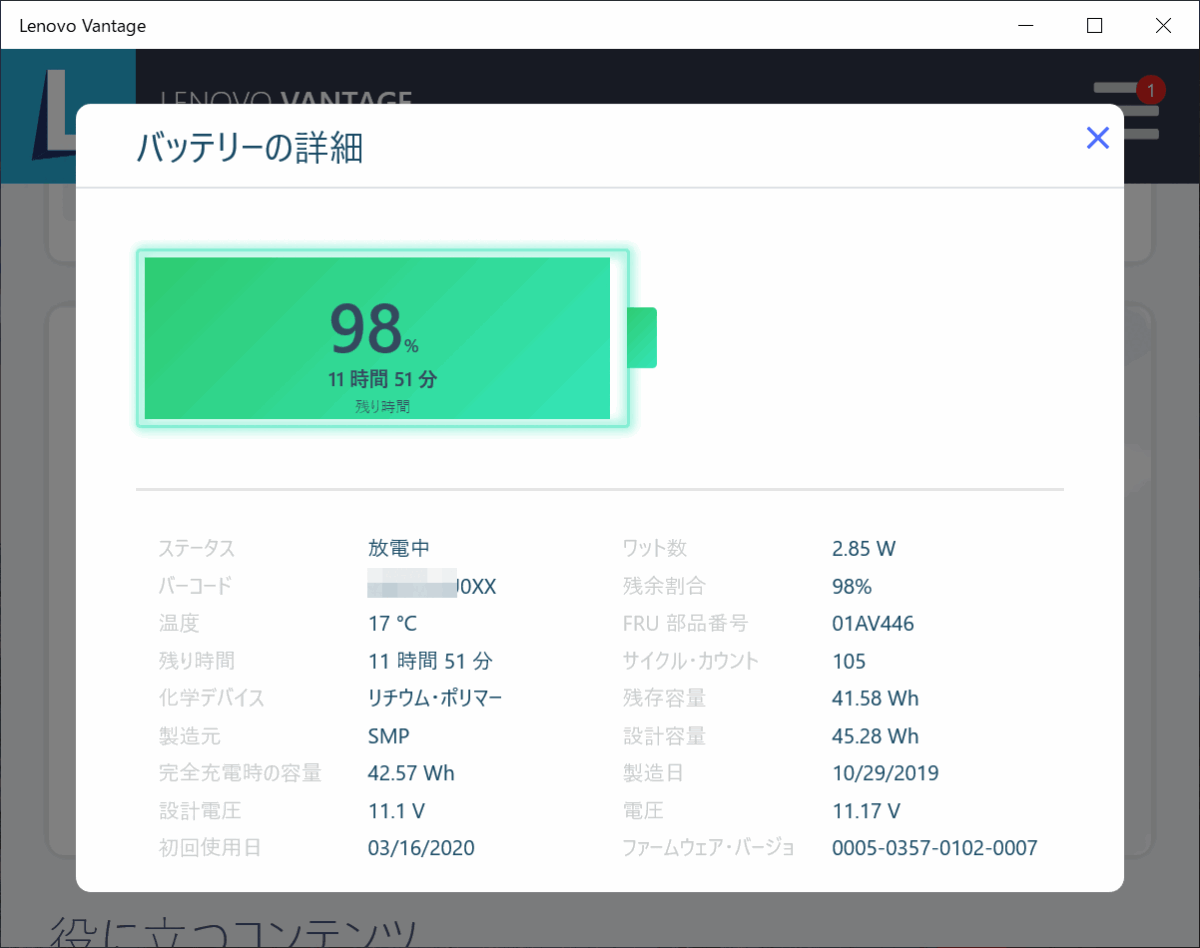Close the Lenovo Vantage window
This screenshot has height=948, width=1200.
1164,25
